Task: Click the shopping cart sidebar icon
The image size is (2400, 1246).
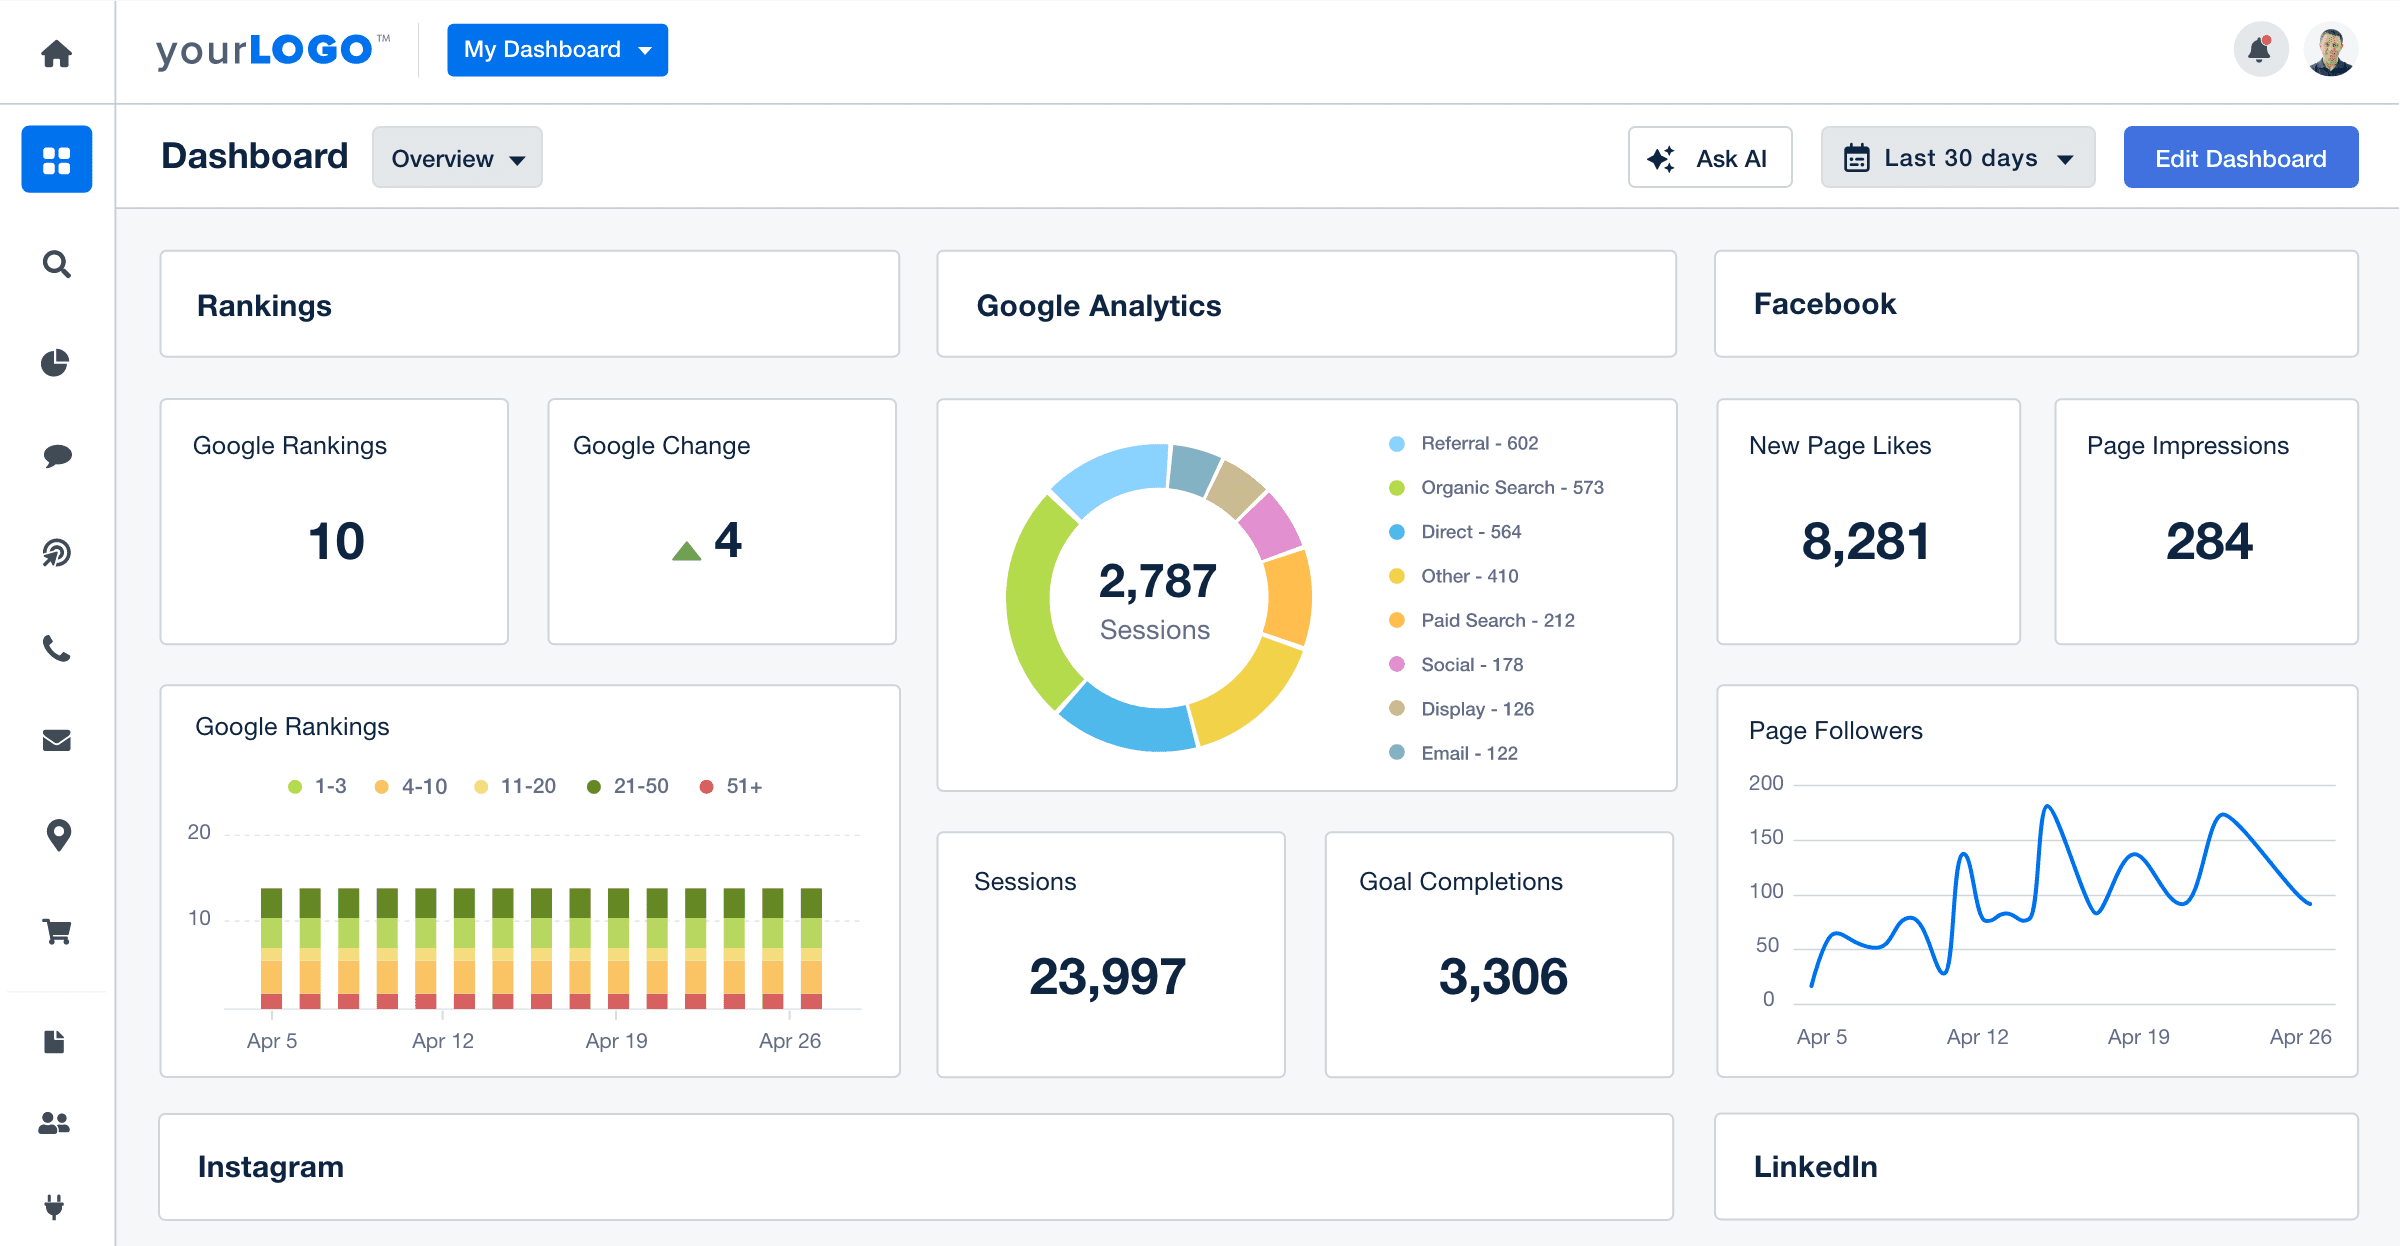Action: tap(56, 932)
